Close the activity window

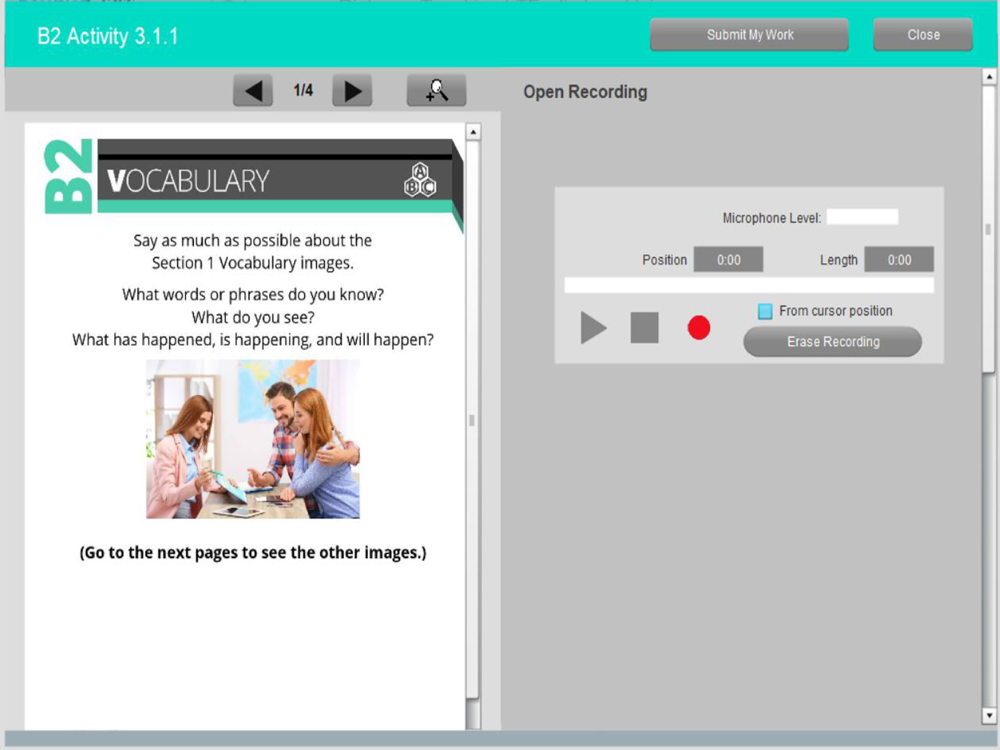(x=923, y=35)
